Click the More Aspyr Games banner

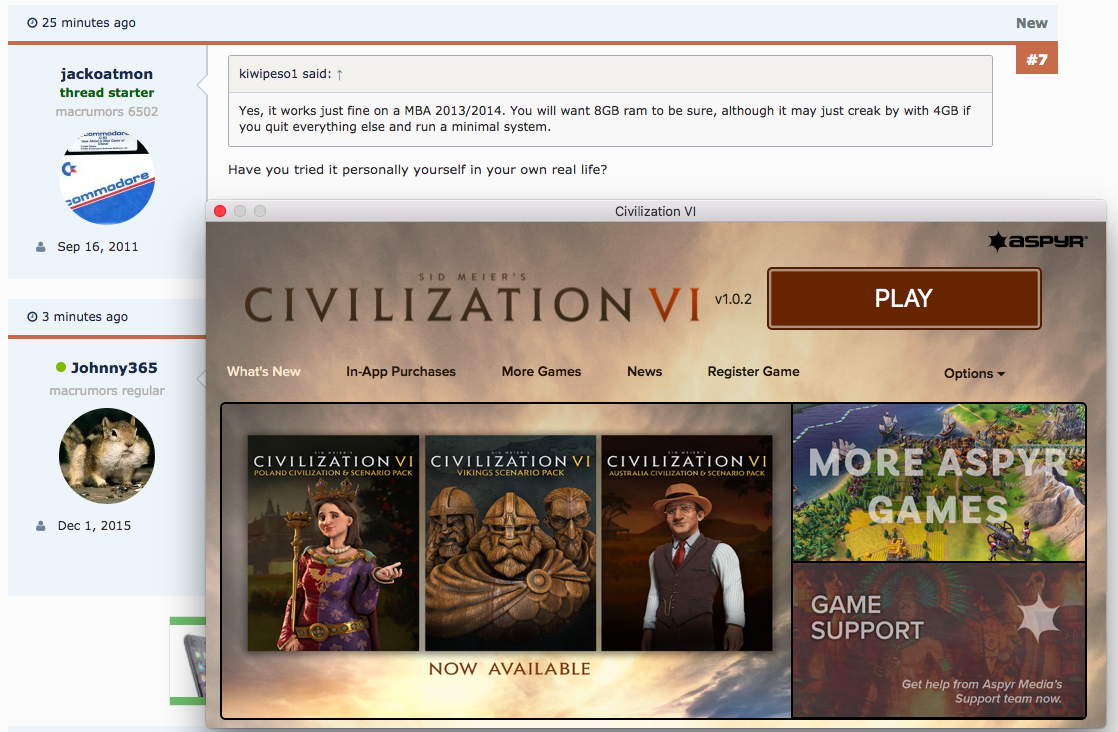coord(939,483)
